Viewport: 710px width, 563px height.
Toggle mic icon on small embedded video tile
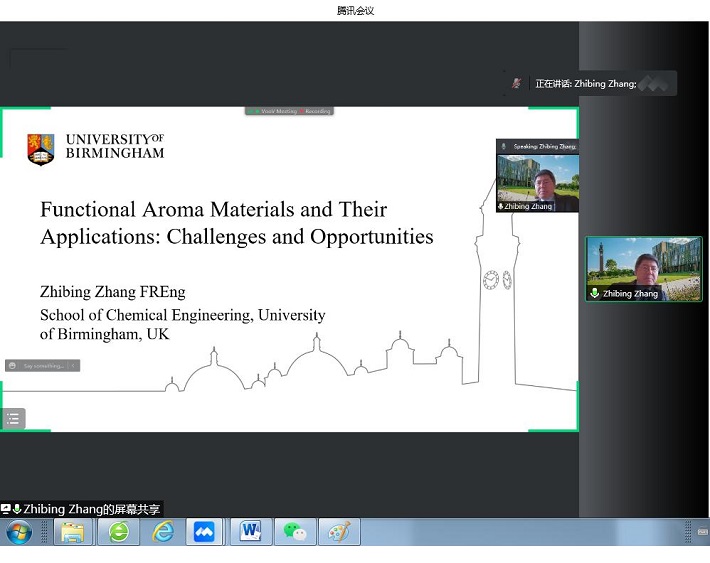click(501, 206)
